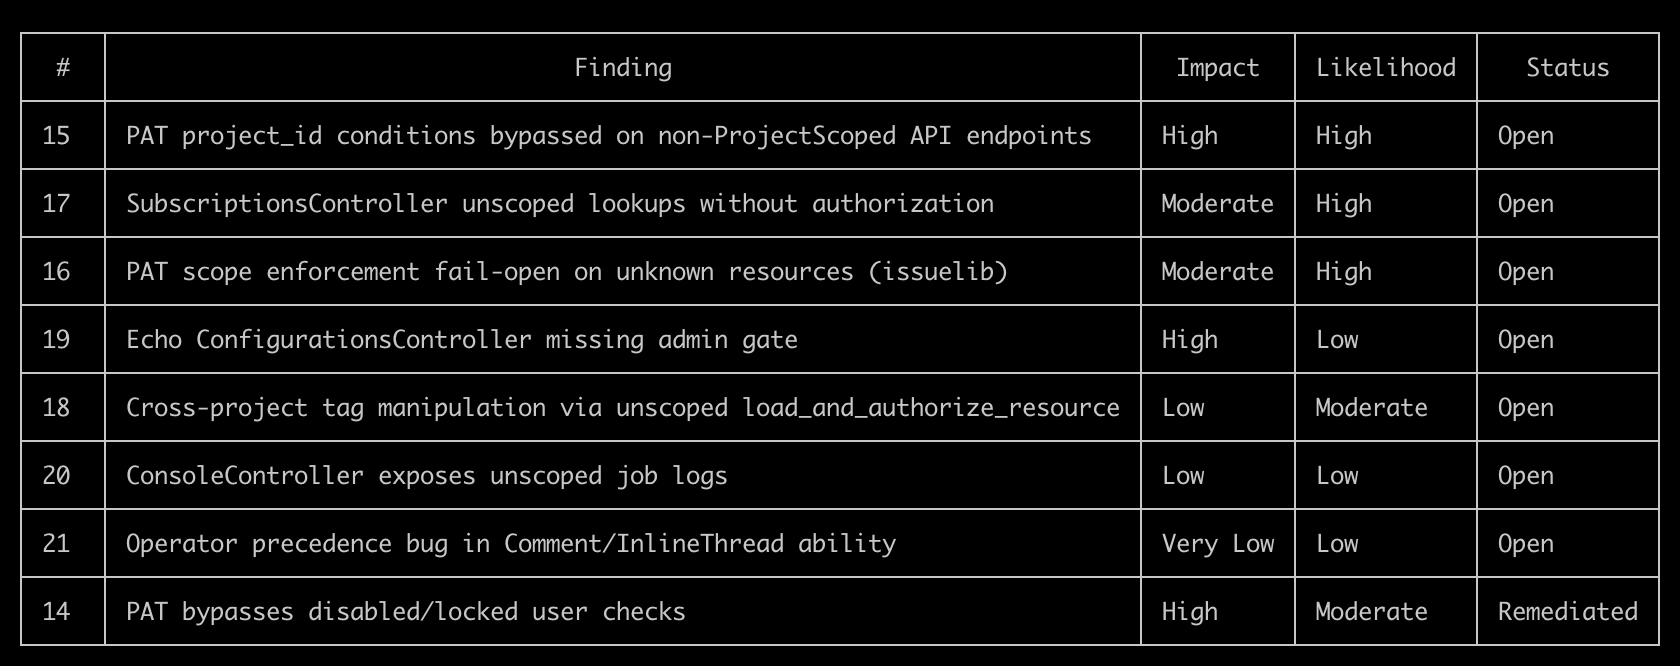Click the PAT scope enforcement fail-open finding
Viewport: 1680px width, 666px height.
pos(566,272)
